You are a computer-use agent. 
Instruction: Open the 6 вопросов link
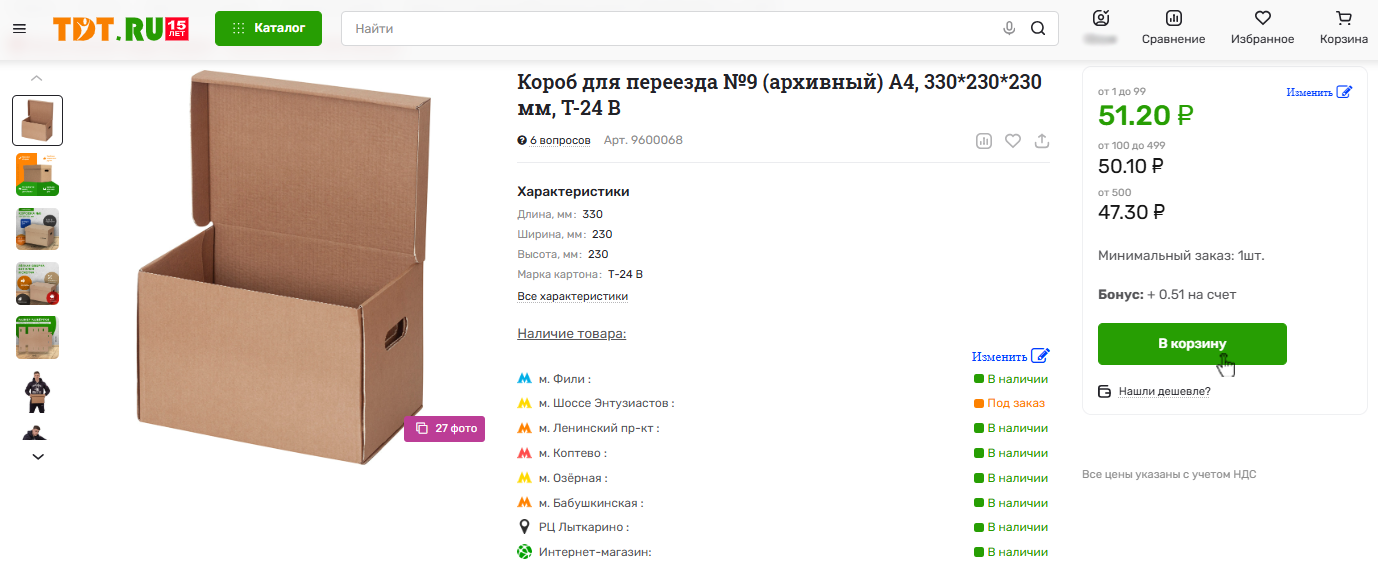pyautogui.click(x=554, y=140)
